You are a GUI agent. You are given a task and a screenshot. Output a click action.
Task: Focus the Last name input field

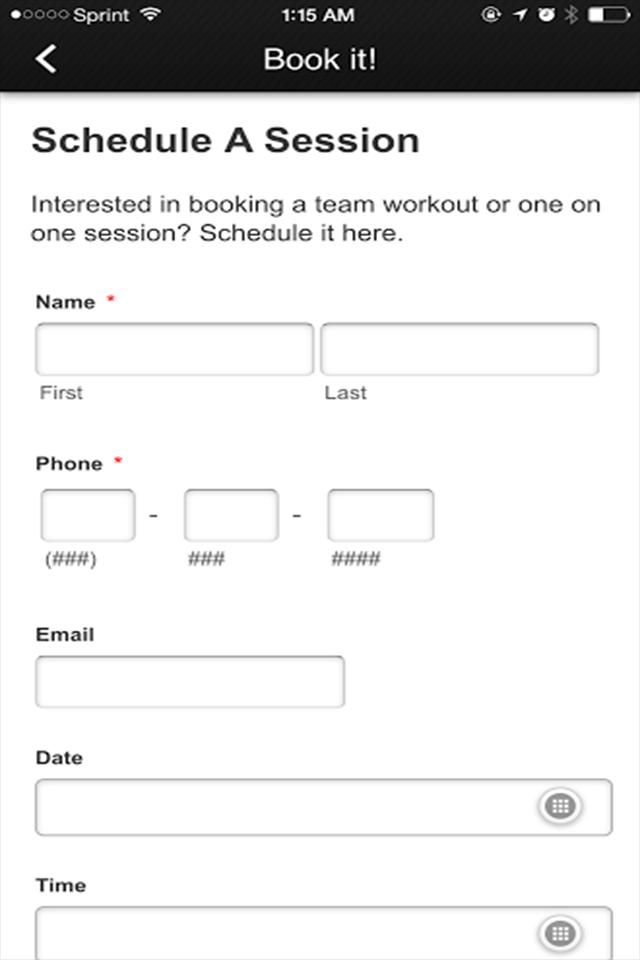459,349
